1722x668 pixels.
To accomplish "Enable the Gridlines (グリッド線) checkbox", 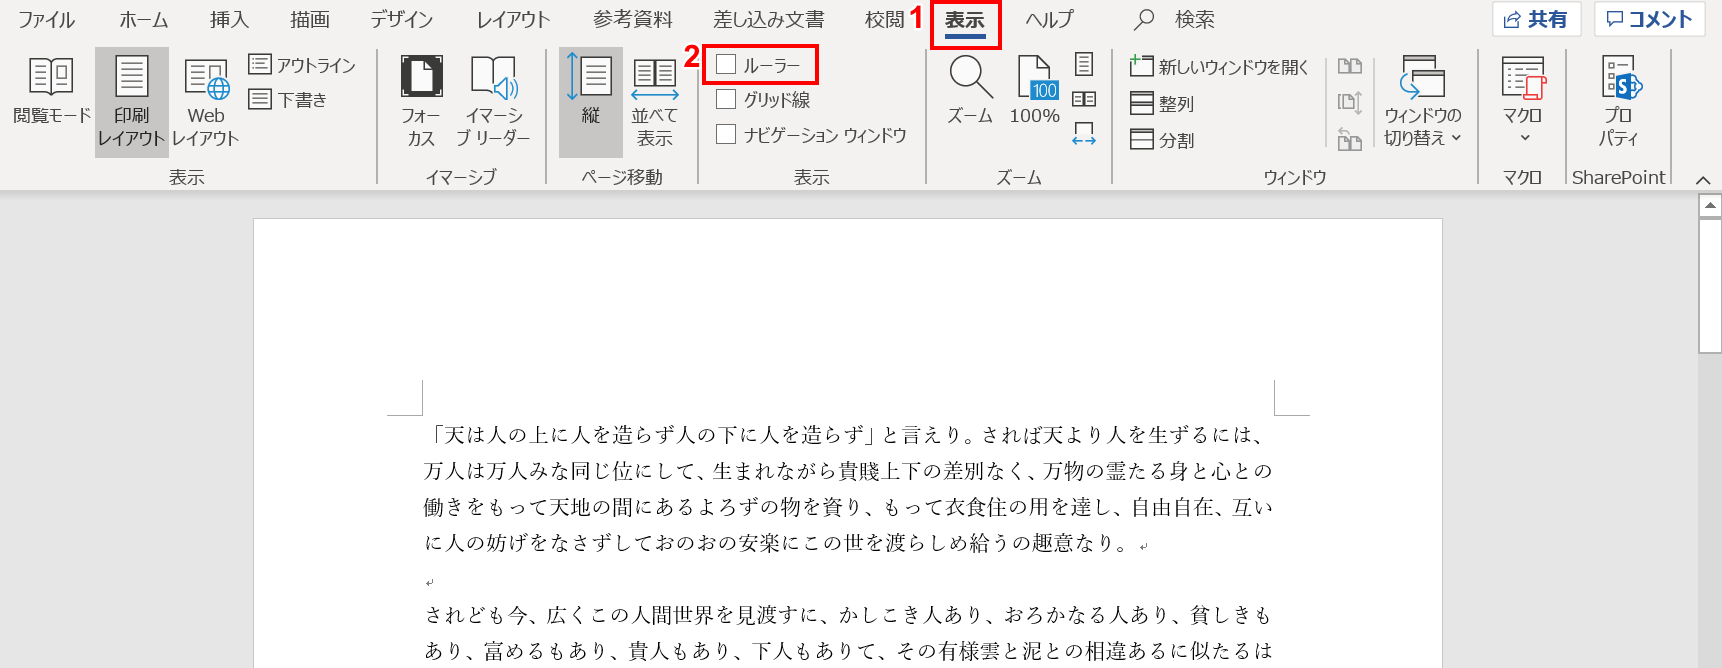I will point(727,99).
